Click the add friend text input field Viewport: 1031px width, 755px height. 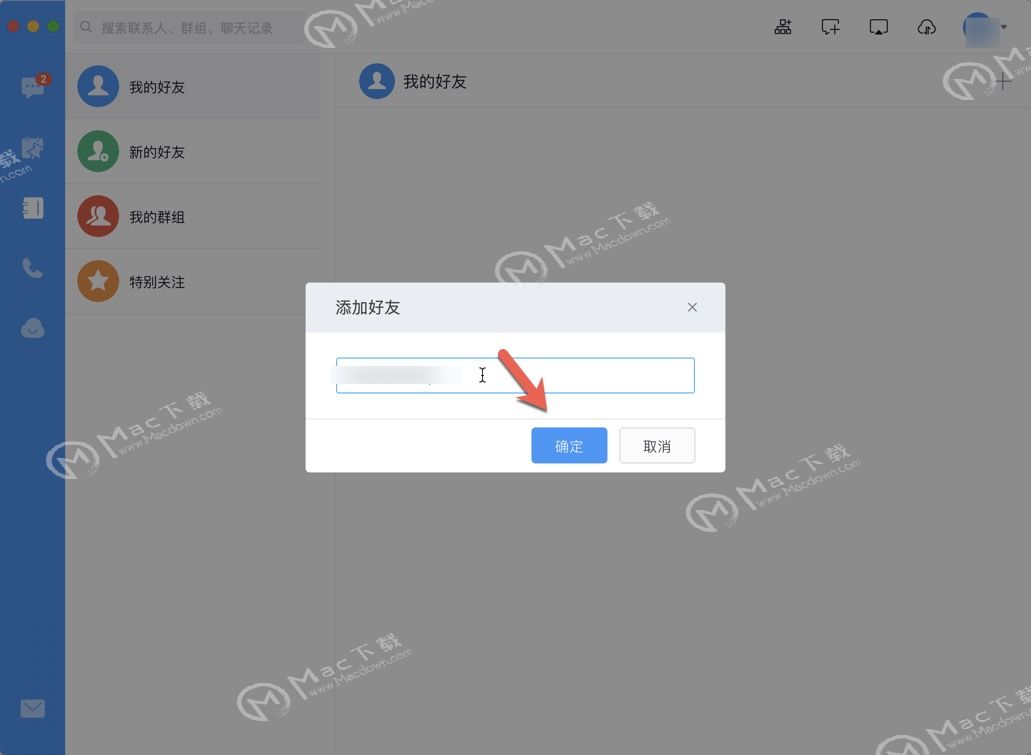point(515,376)
